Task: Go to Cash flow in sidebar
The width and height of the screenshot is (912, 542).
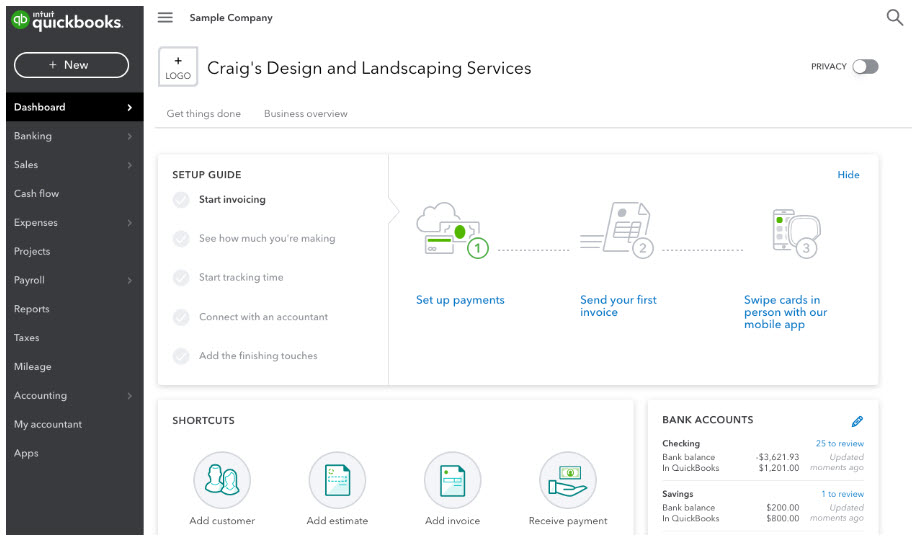Action: [74, 194]
